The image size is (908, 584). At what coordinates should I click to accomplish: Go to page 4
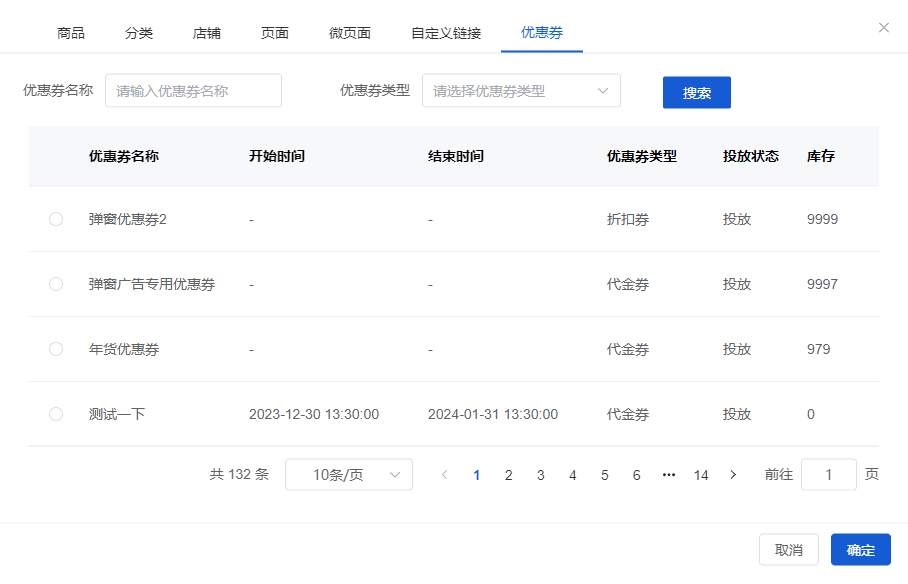click(x=573, y=475)
